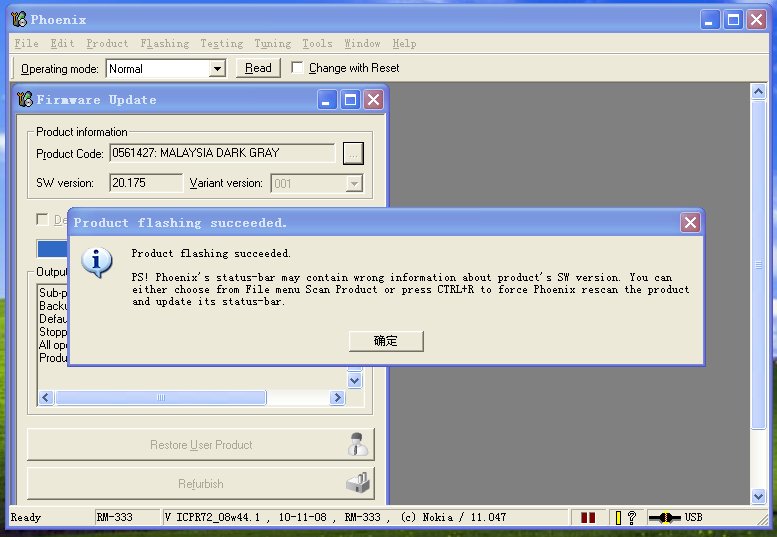The width and height of the screenshot is (777, 537).
Task: Open the Variant version dropdown
Action: (354, 183)
